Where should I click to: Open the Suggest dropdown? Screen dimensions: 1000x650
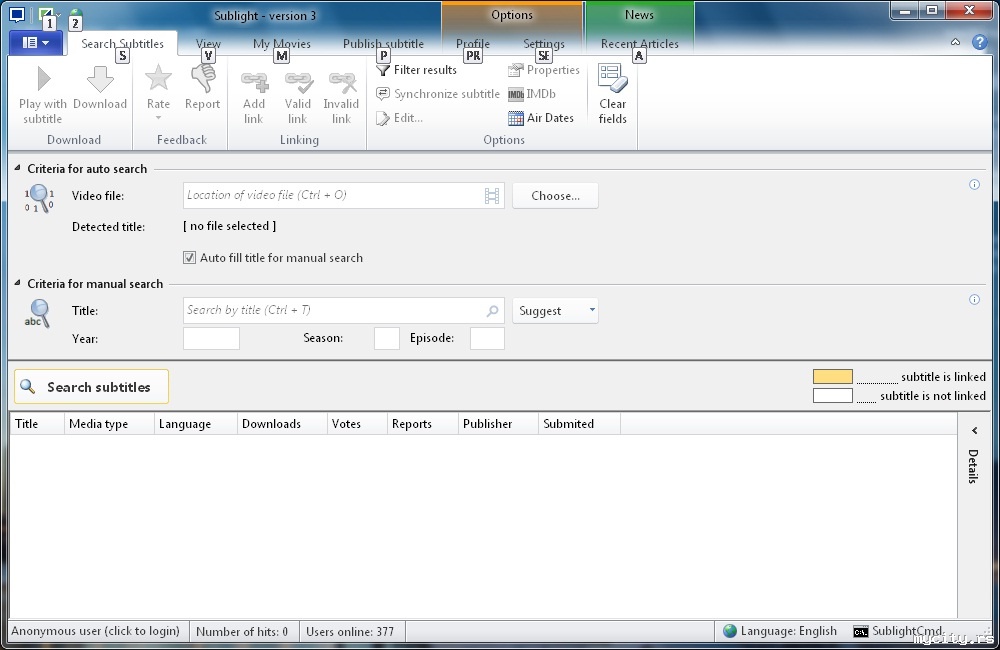tap(555, 311)
